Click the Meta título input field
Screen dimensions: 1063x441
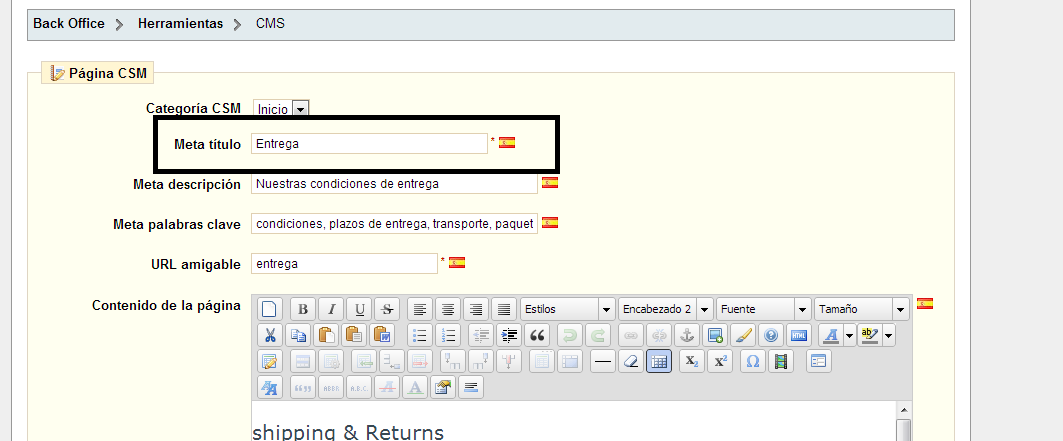(369, 144)
